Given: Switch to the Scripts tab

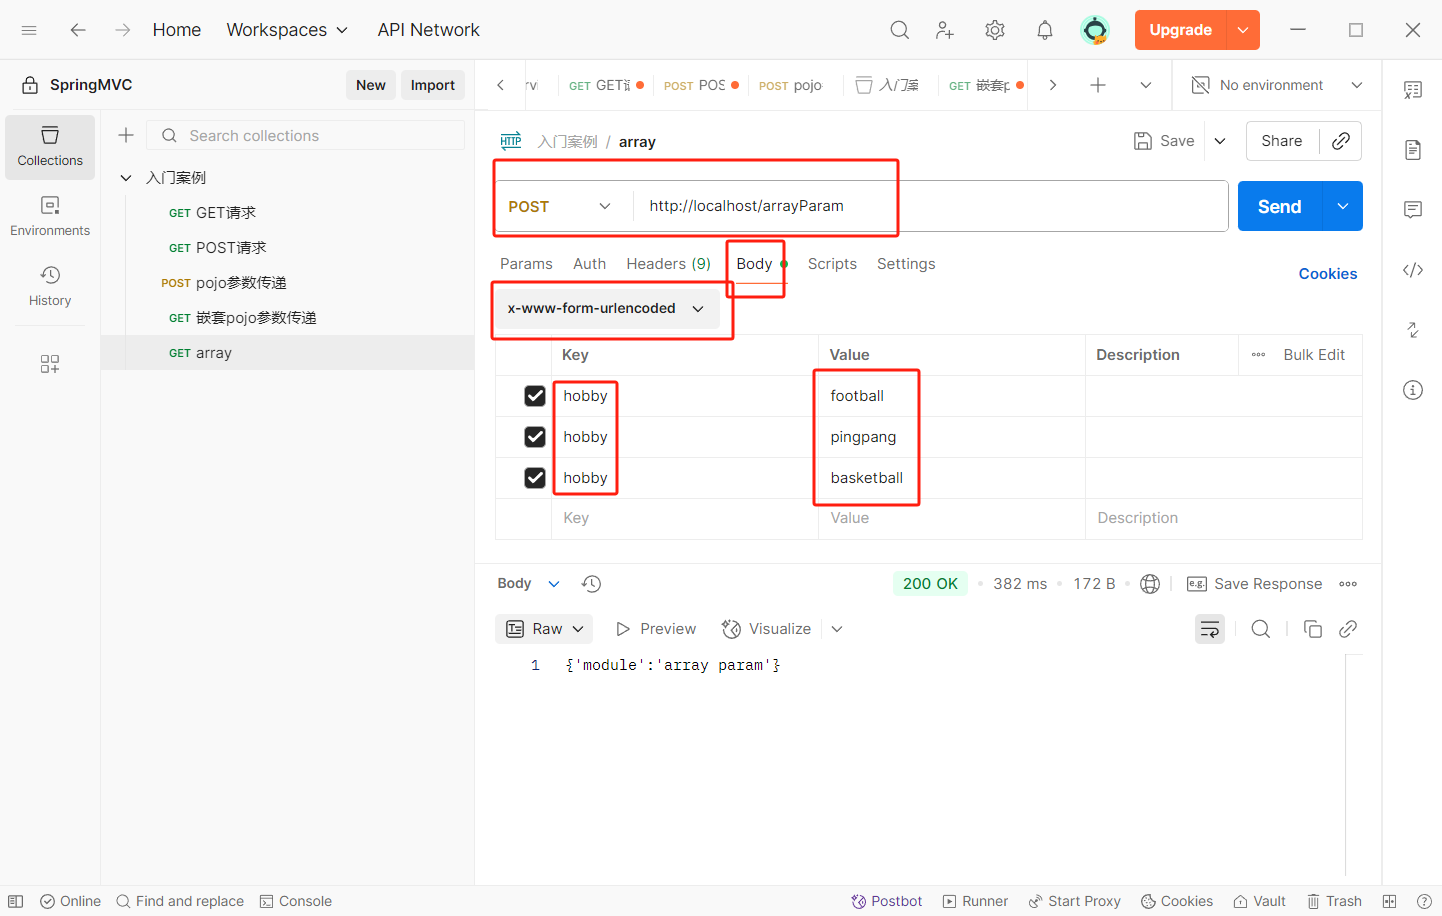Looking at the screenshot, I should (x=832, y=264).
